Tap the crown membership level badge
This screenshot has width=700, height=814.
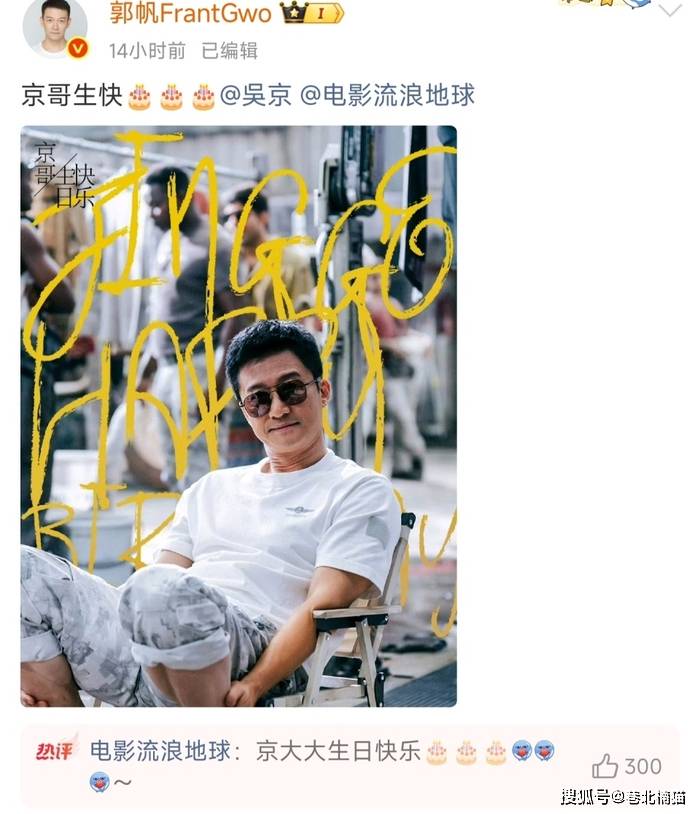pos(312,13)
